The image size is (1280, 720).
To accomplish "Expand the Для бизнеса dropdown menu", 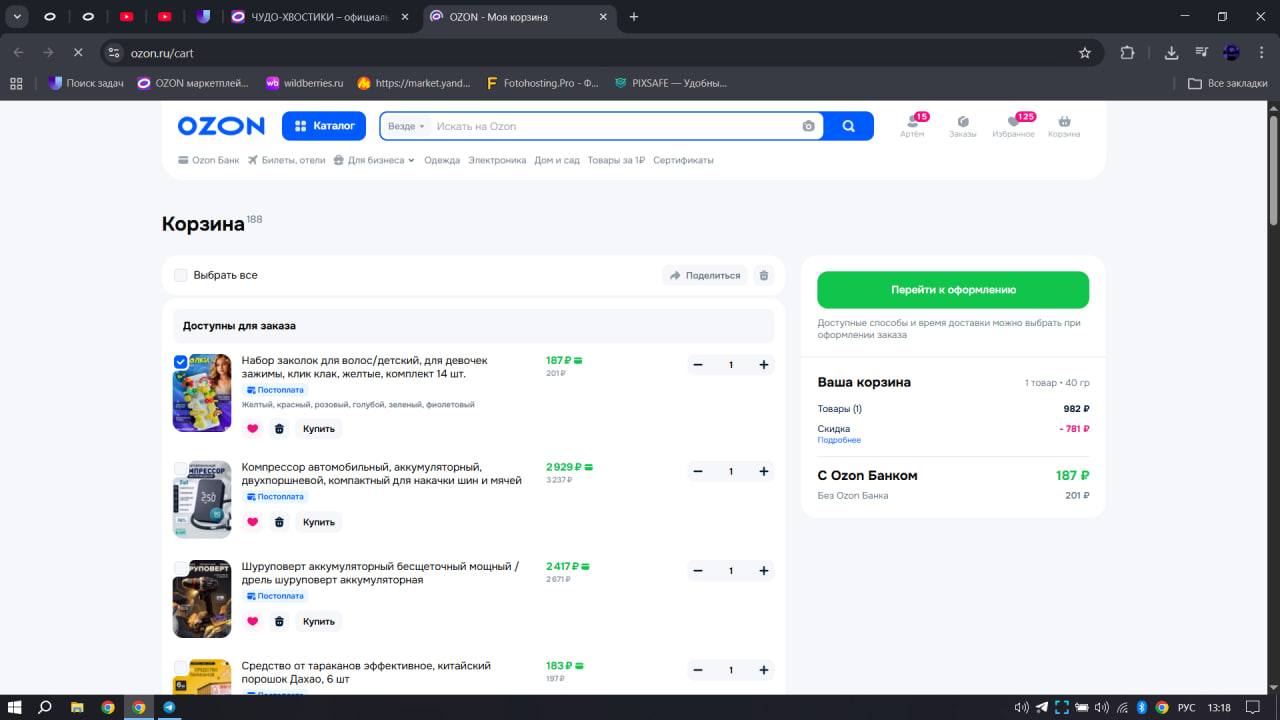I will 374,160.
